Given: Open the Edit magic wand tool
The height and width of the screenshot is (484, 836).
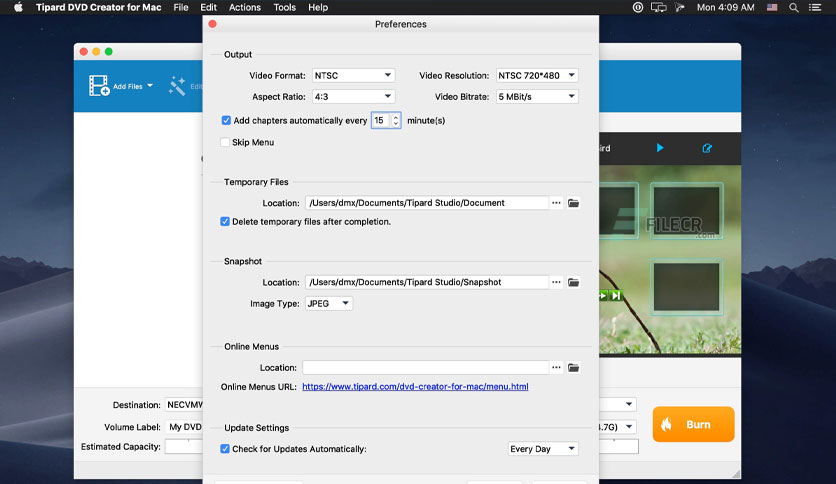Looking at the screenshot, I should [x=177, y=86].
